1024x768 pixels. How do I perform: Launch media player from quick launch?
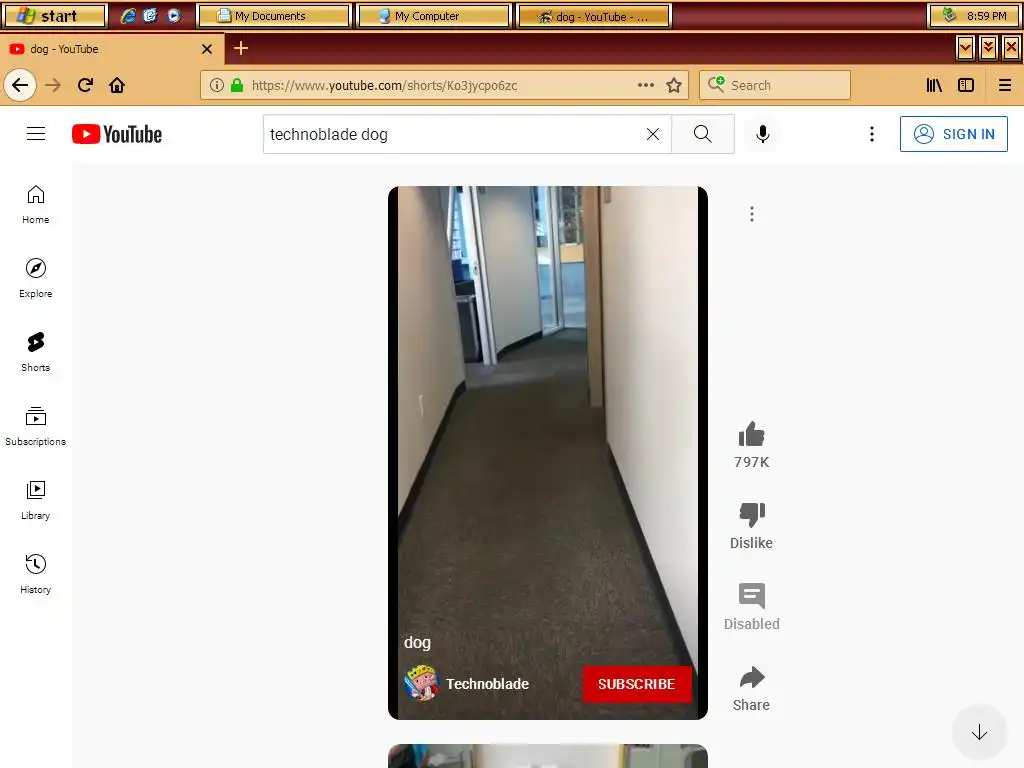(x=174, y=16)
